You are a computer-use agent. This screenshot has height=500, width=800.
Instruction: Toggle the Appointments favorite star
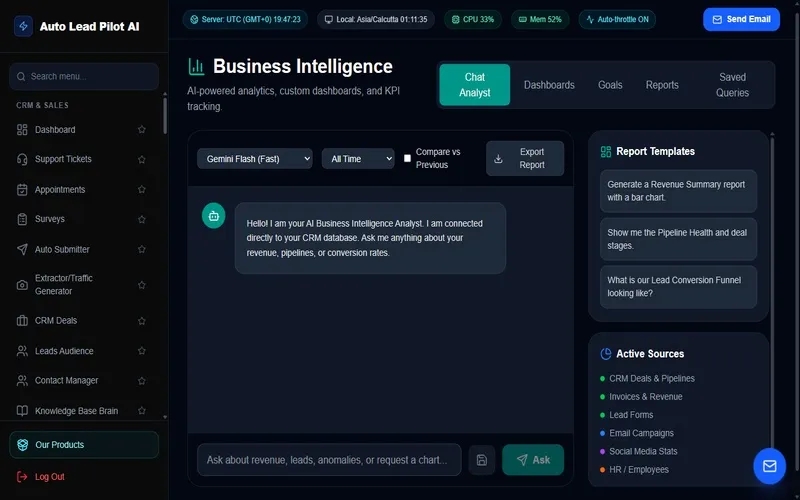142,189
